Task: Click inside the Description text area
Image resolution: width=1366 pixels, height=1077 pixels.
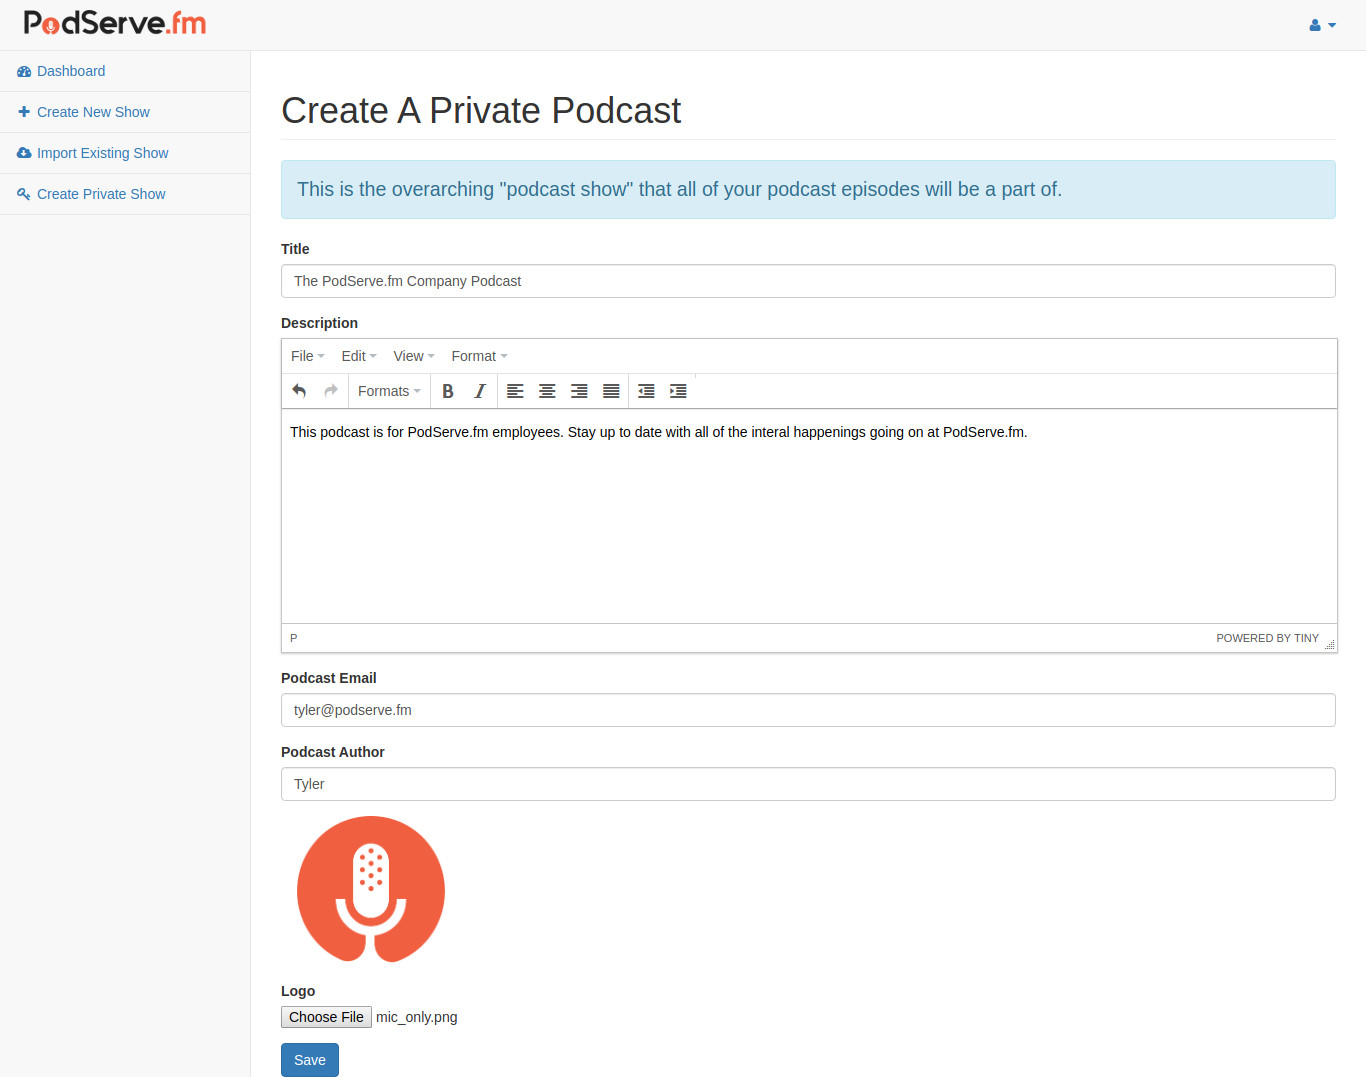Action: 809,516
